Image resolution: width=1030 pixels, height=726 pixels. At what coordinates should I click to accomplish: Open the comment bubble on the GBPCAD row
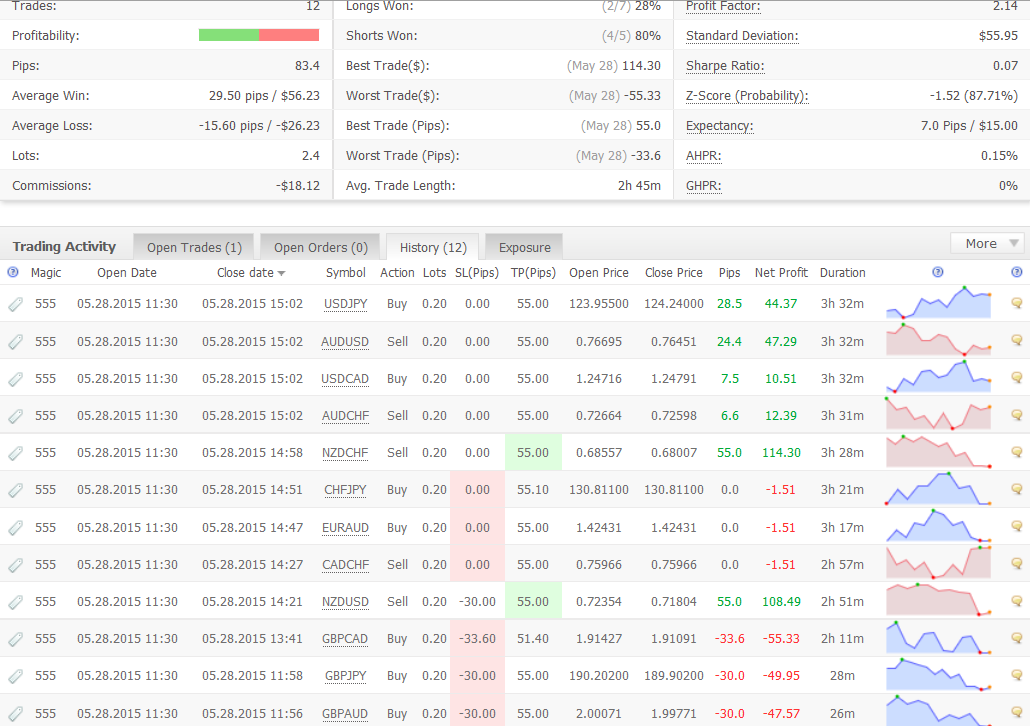[1016, 638]
